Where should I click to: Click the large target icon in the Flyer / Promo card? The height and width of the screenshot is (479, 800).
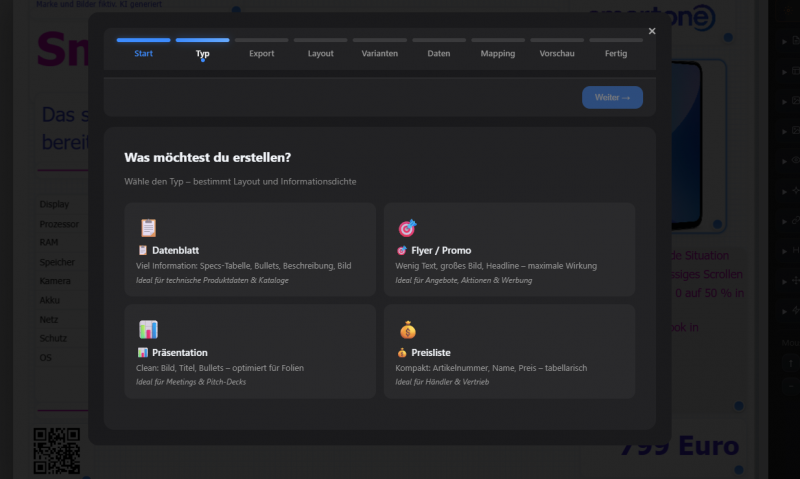tap(407, 228)
